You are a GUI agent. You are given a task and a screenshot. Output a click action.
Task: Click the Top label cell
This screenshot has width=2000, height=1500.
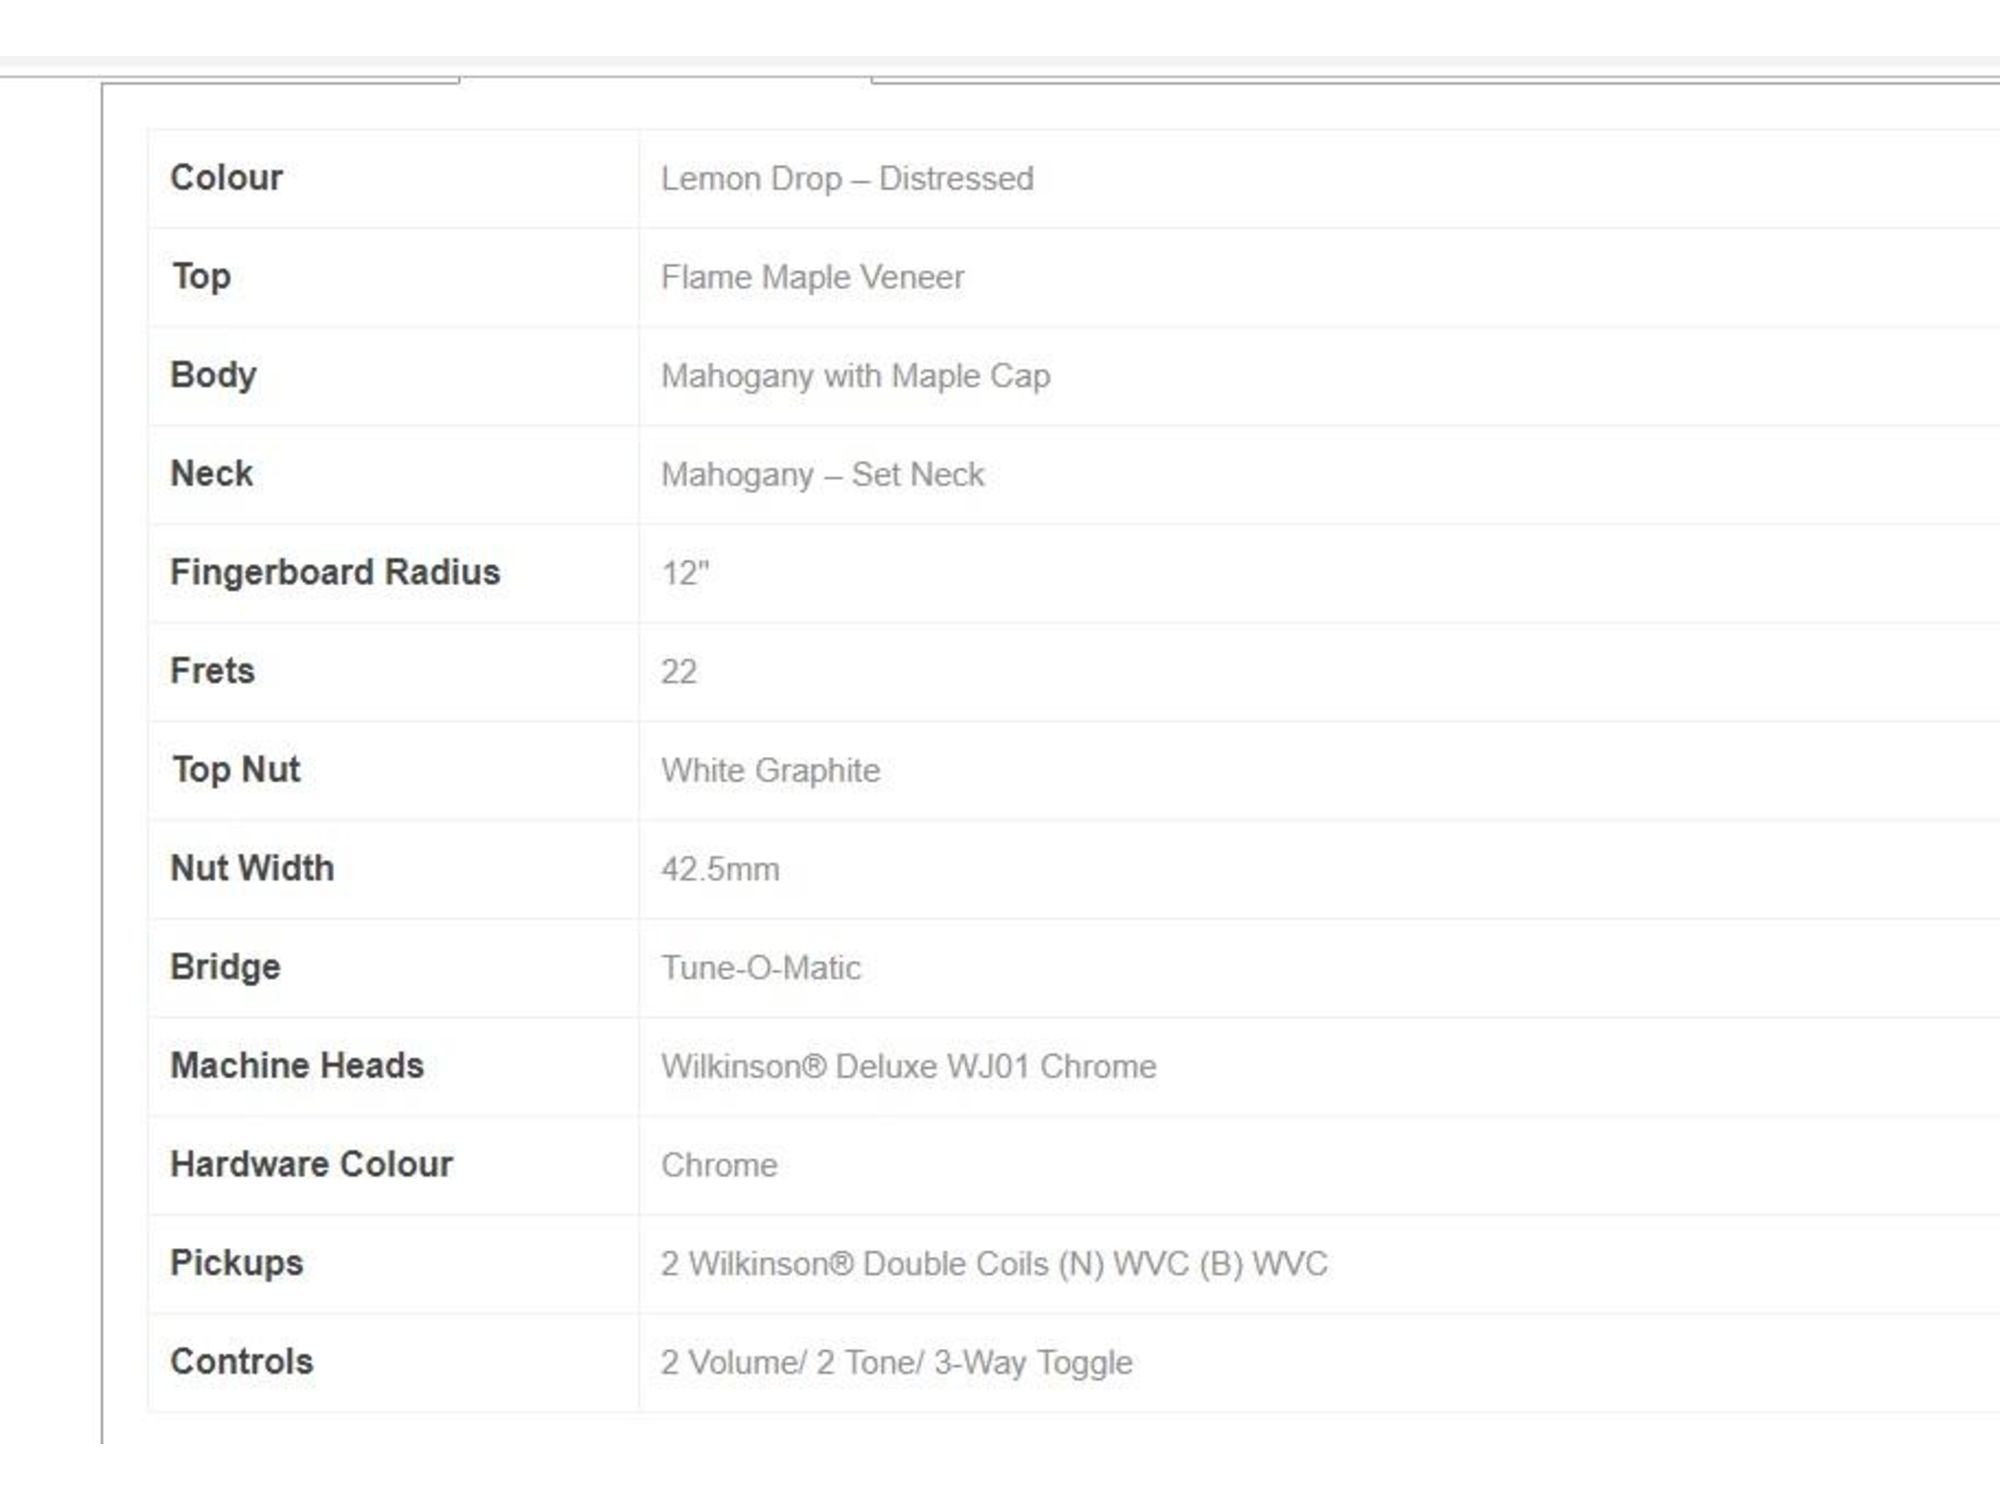[x=201, y=276]
